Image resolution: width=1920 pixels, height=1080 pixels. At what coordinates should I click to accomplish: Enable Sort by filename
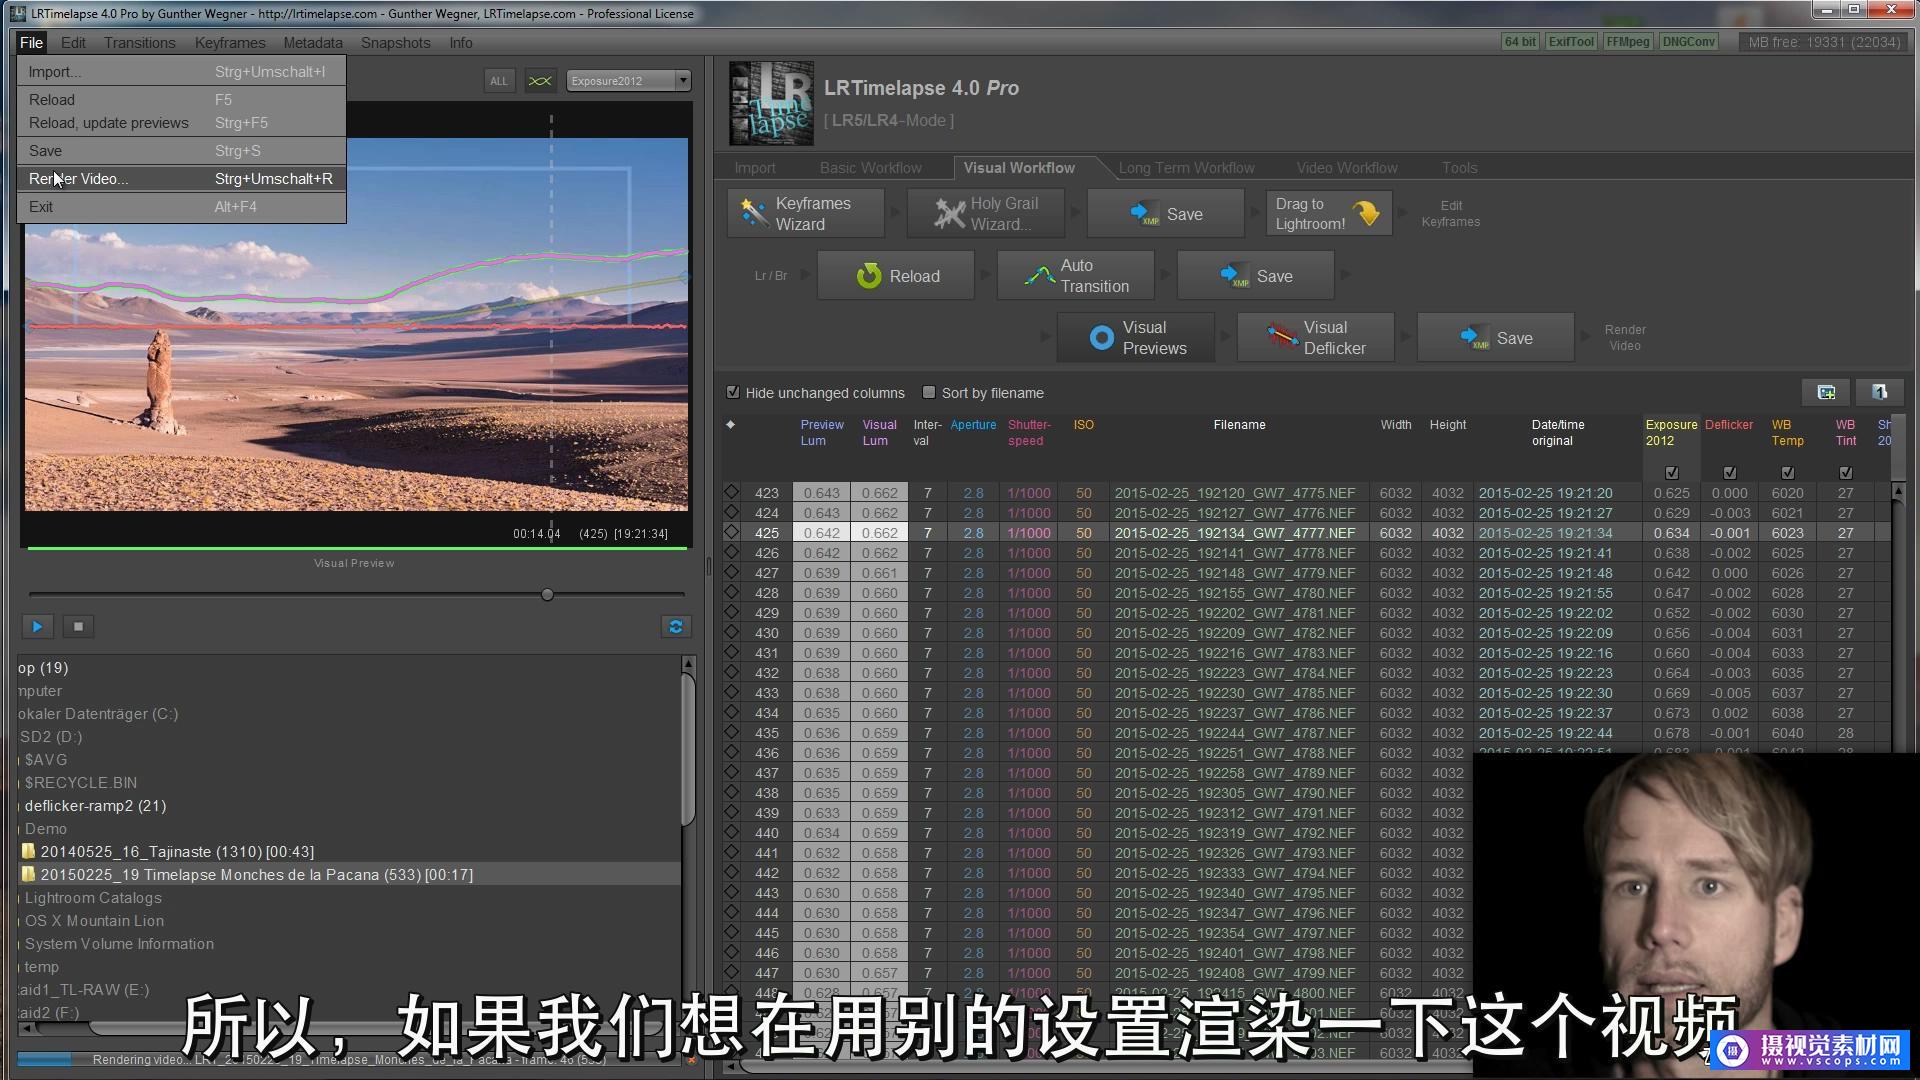coord(929,392)
